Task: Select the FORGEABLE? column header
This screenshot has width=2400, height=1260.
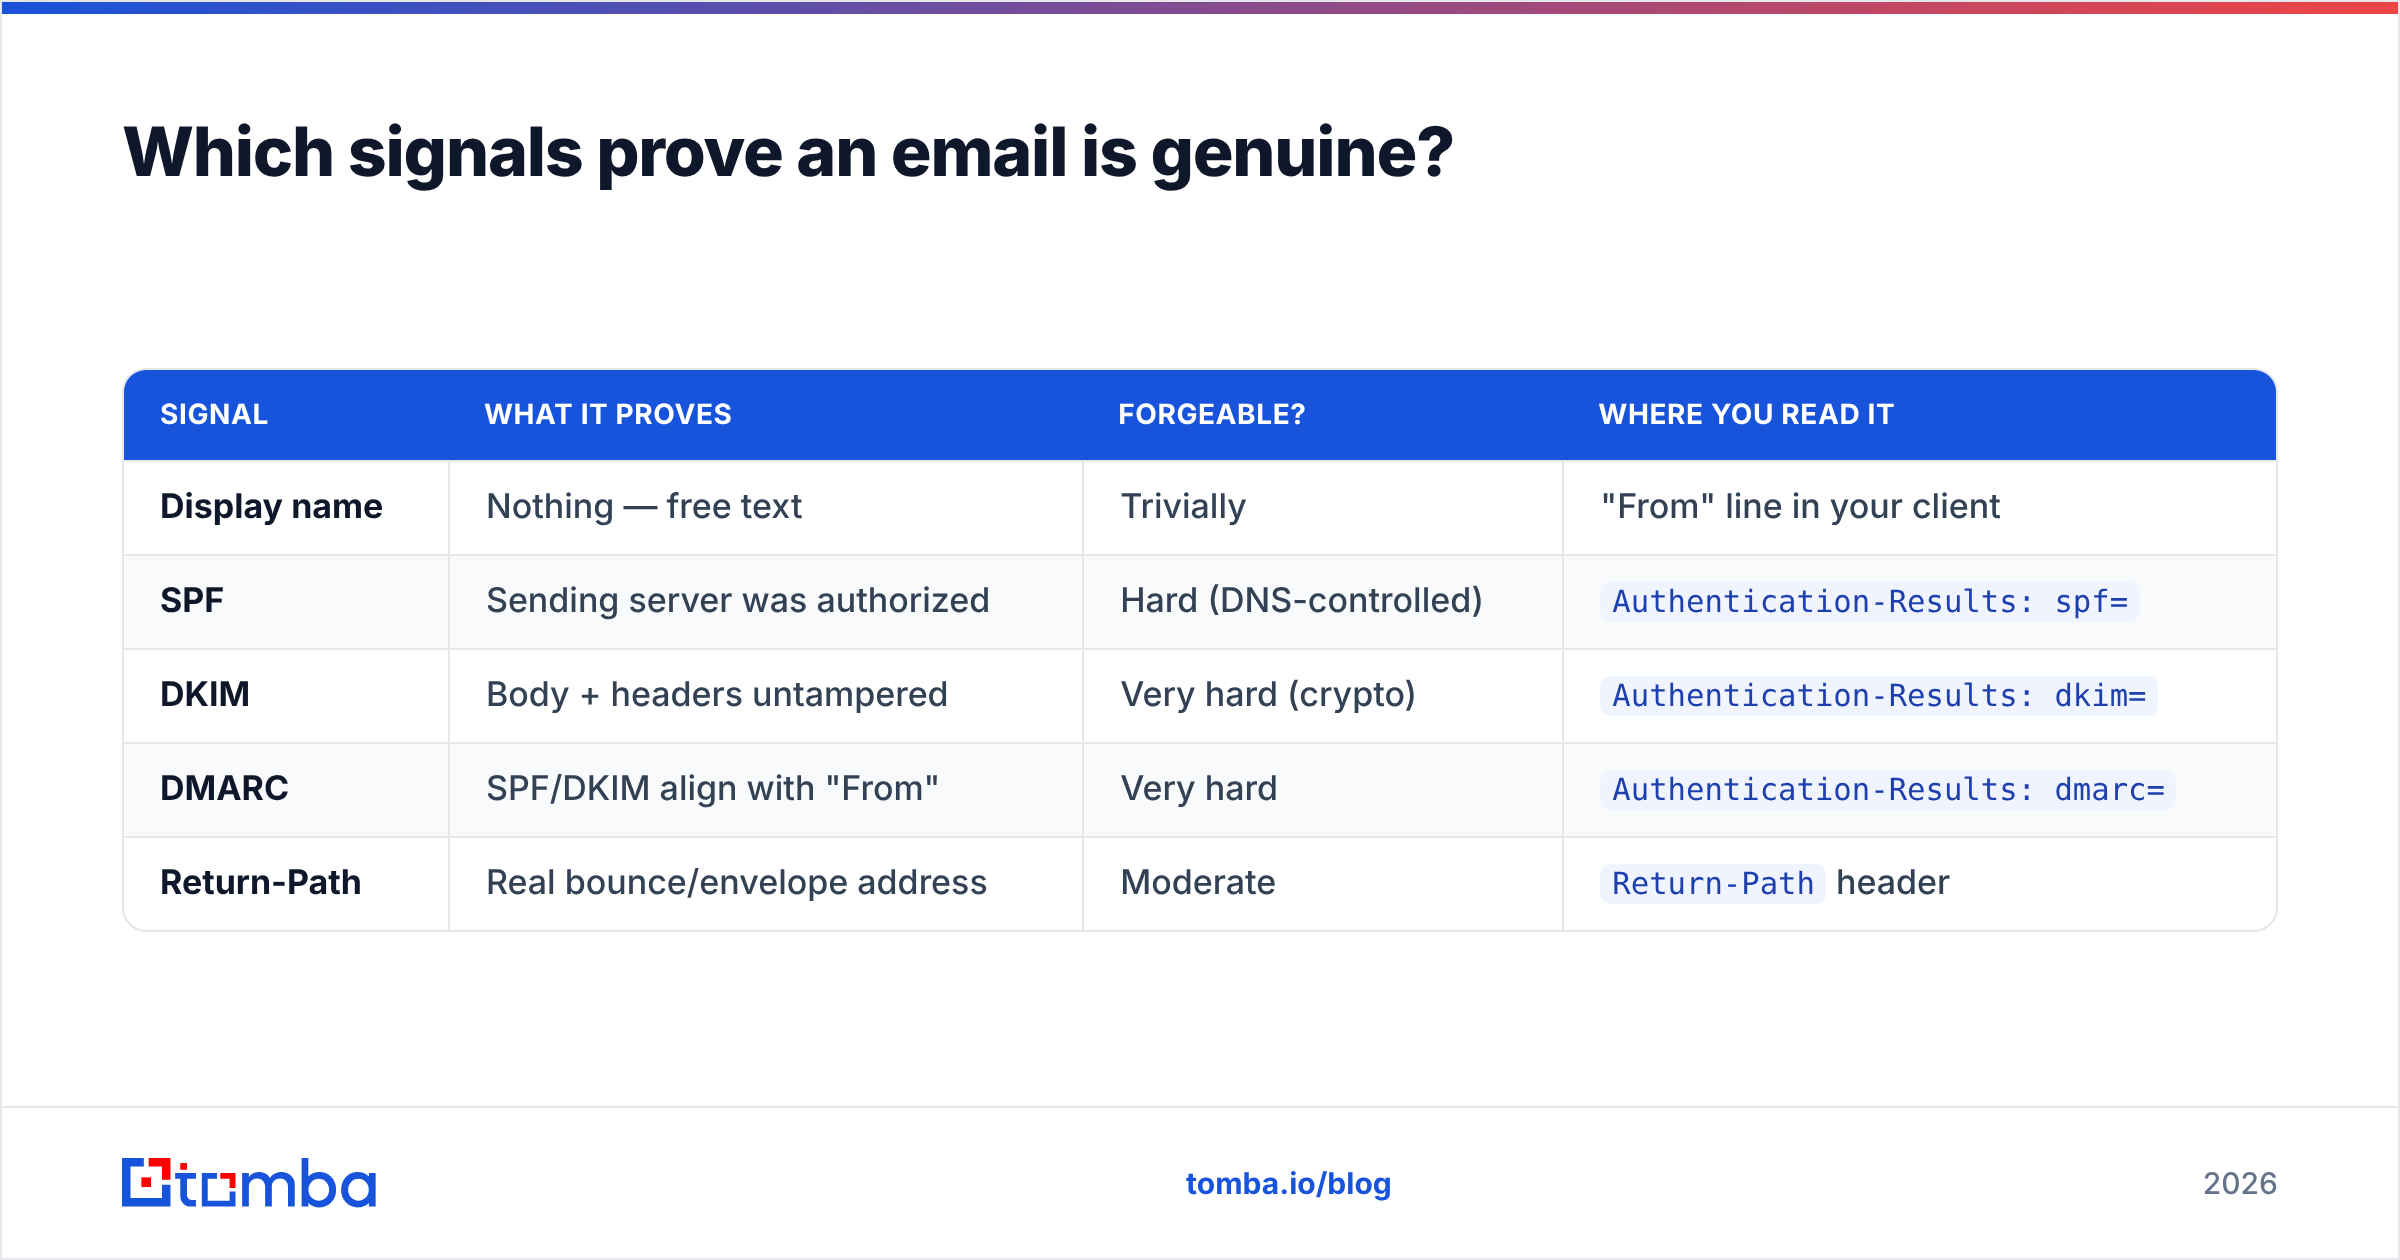Action: [x=1212, y=414]
